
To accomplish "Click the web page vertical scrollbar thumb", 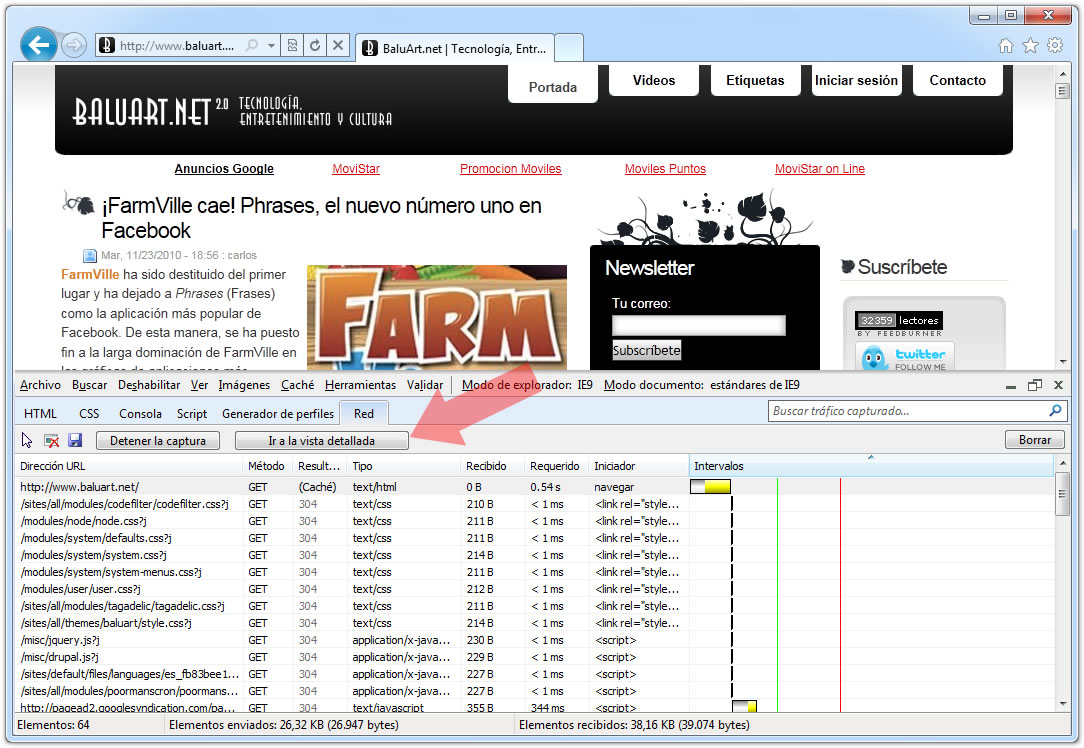I will (x=1063, y=91).
